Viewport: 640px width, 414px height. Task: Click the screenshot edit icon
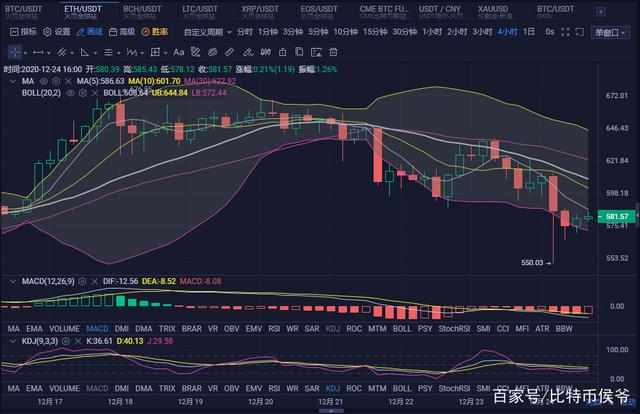point(316,52)
